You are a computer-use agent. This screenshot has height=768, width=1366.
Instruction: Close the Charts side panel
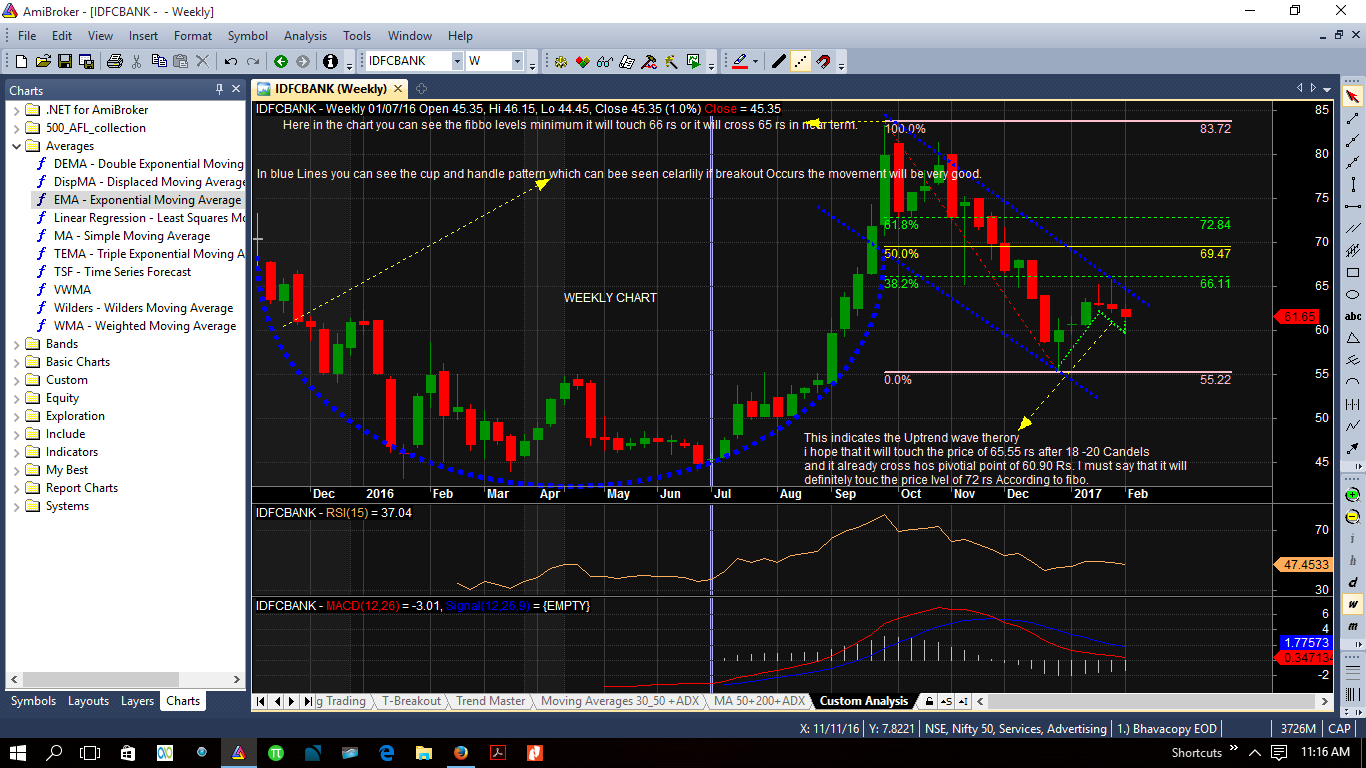[236, 89]
